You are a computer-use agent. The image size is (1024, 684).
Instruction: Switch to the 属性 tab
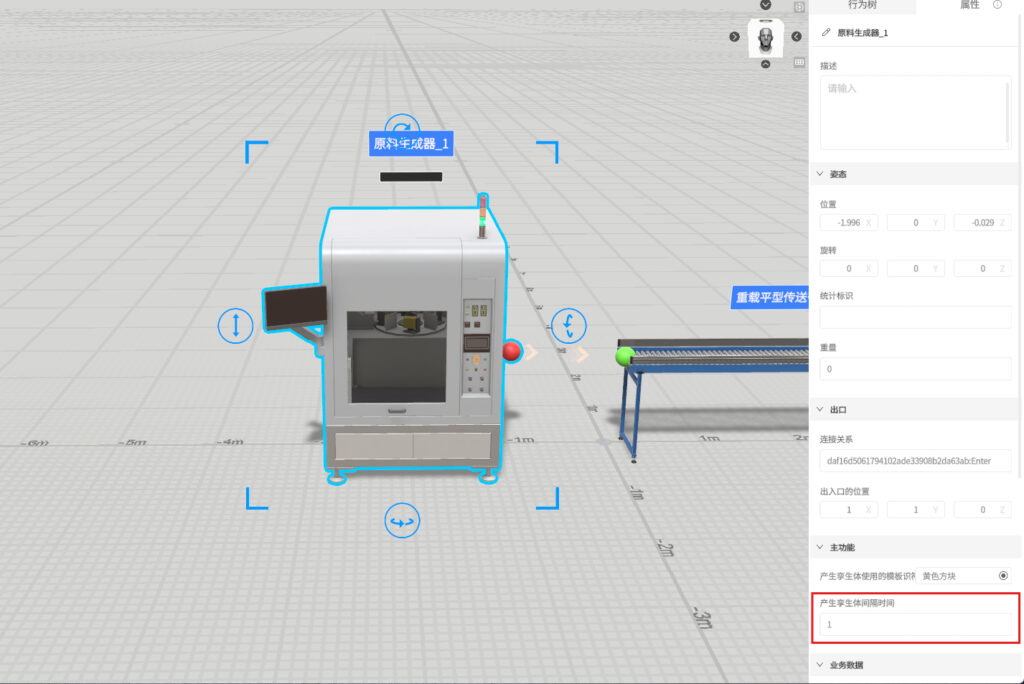tap(969, 5)
